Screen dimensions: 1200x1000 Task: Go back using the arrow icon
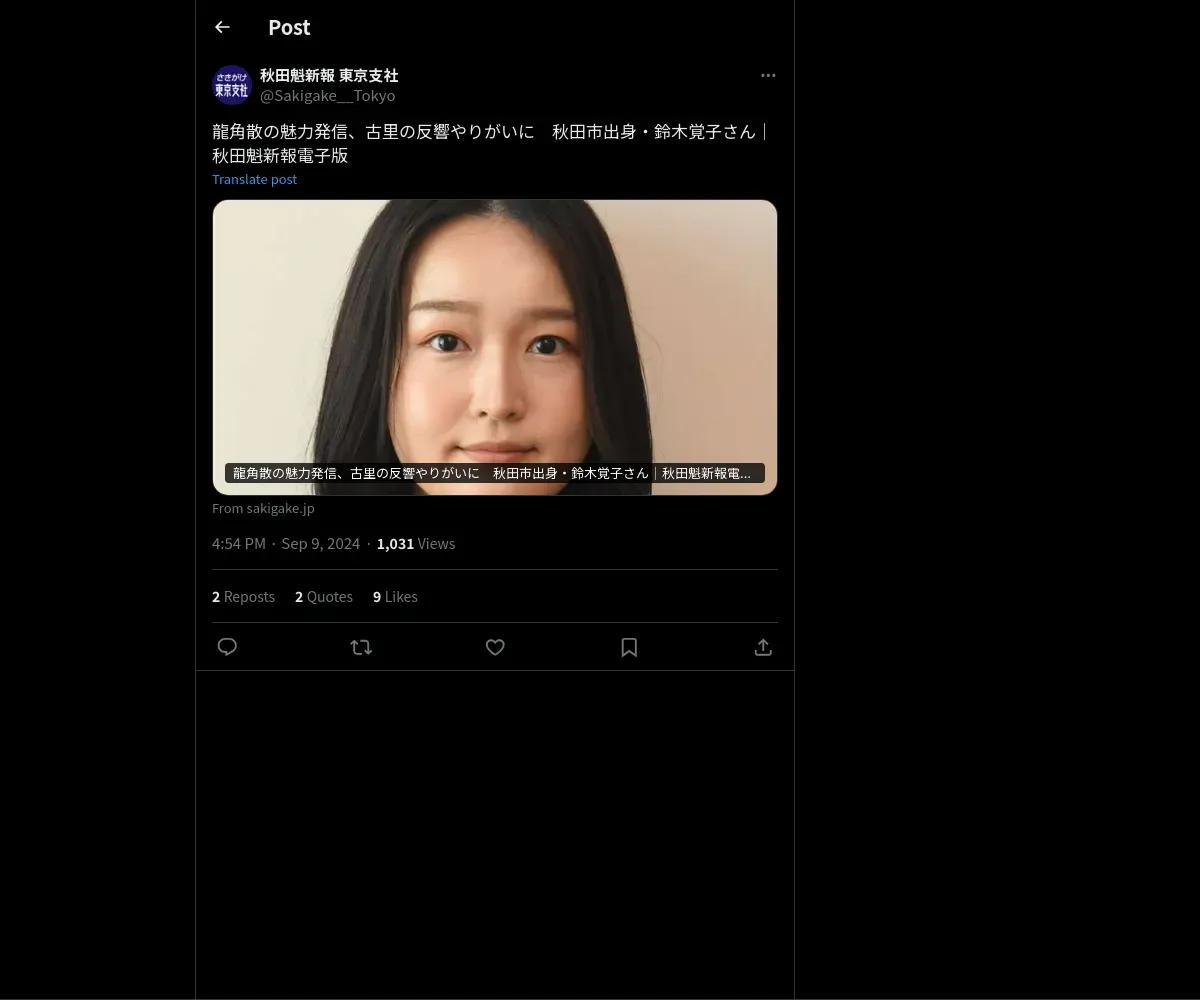click(222, 27)
